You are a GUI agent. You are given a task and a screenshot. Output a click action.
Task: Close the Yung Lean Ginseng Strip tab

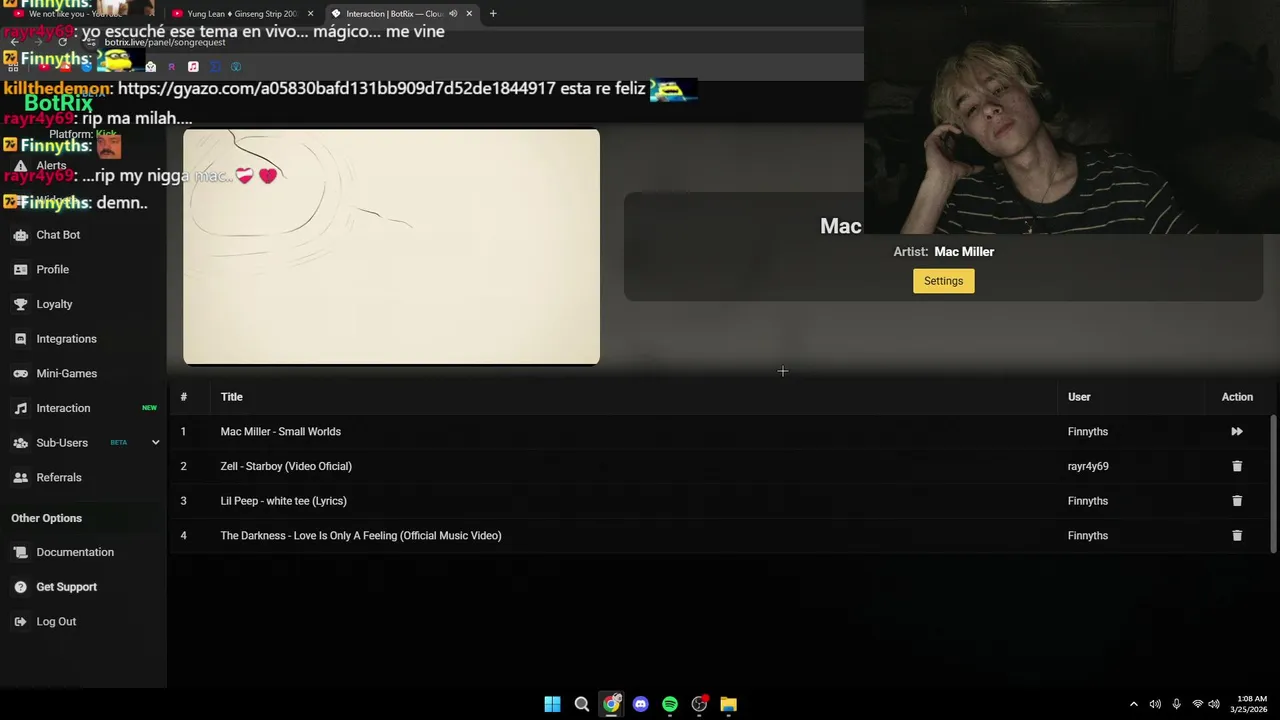point(310,14)
